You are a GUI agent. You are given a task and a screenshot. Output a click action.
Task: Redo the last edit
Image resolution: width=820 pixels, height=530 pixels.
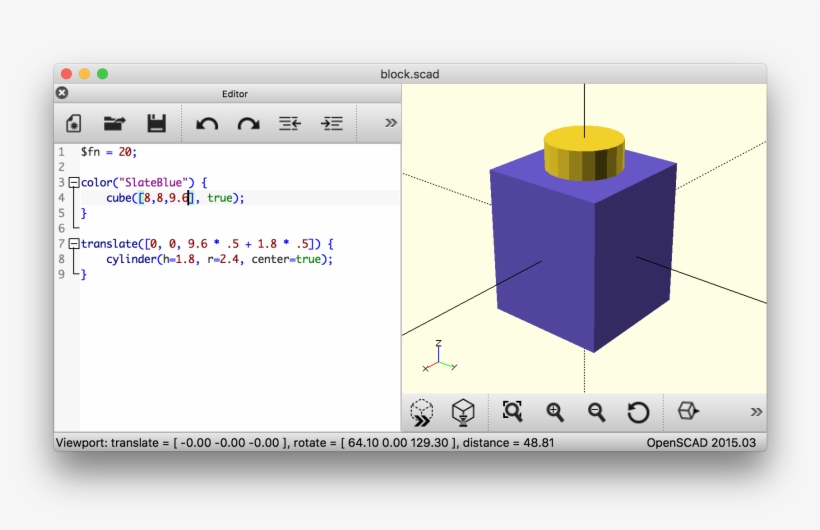pyautogui.click(x=248, y=124)
